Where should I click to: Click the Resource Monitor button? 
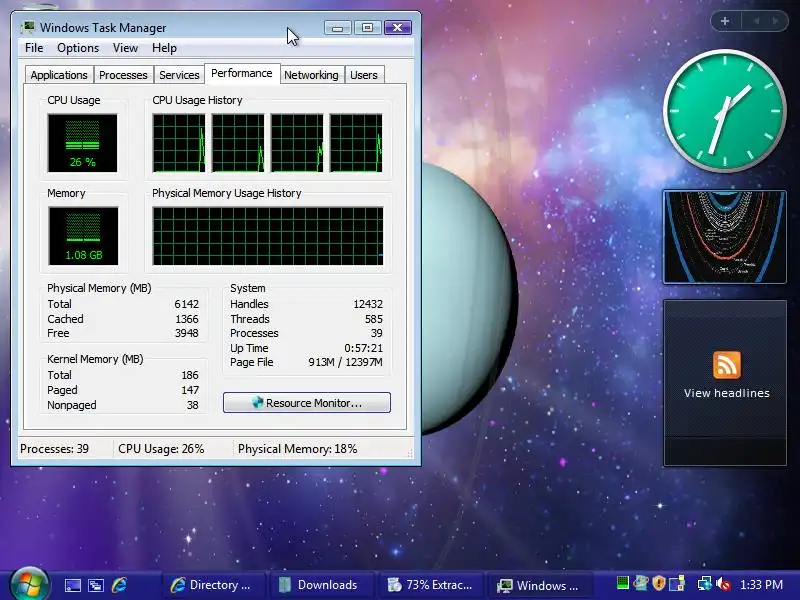pos(307,403)
